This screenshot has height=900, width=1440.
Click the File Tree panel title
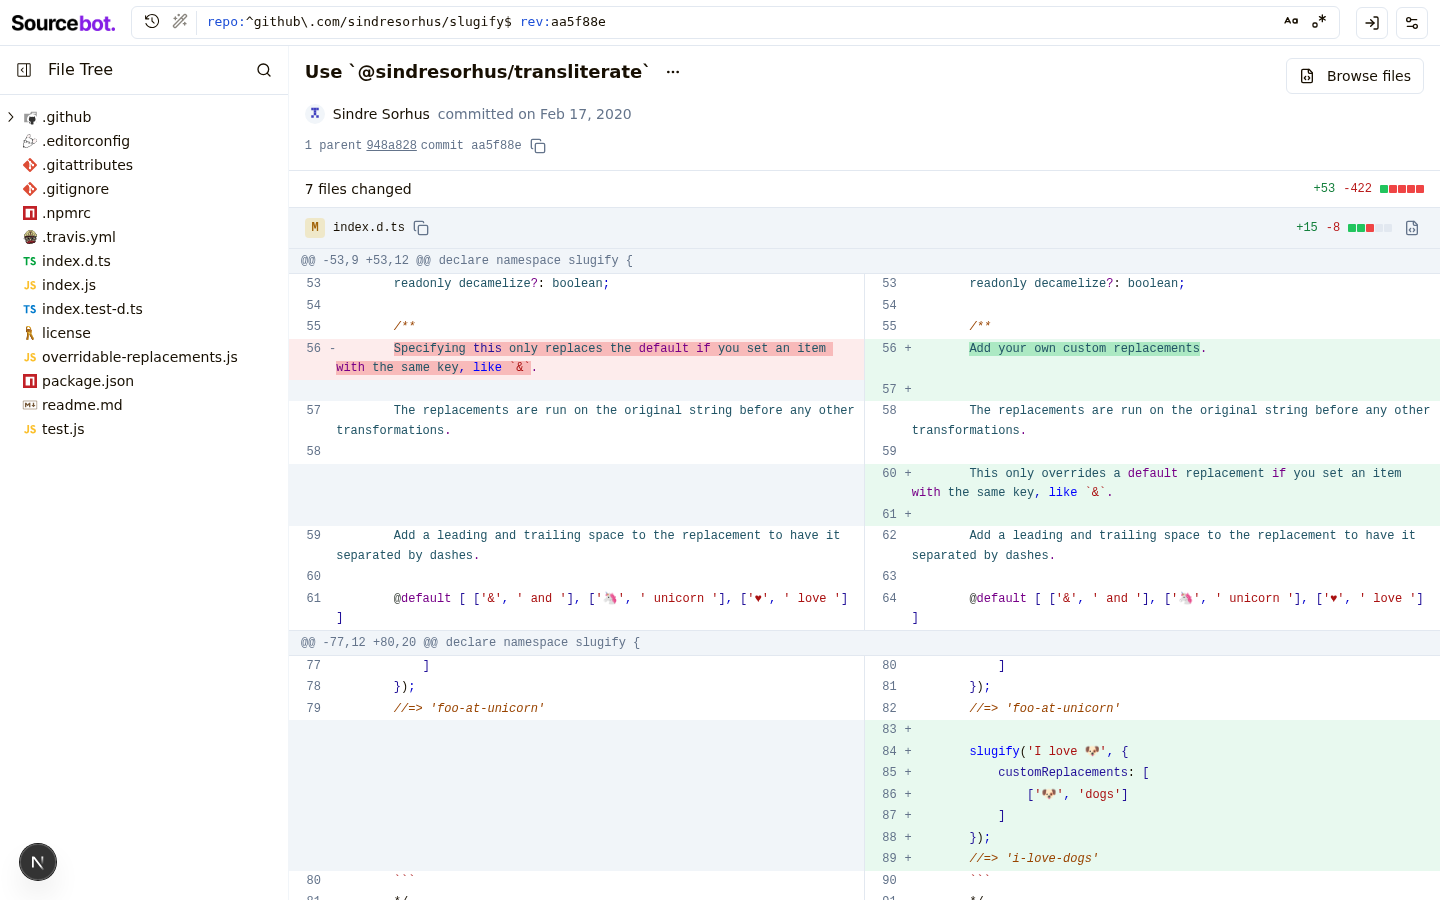pos(80,70)
